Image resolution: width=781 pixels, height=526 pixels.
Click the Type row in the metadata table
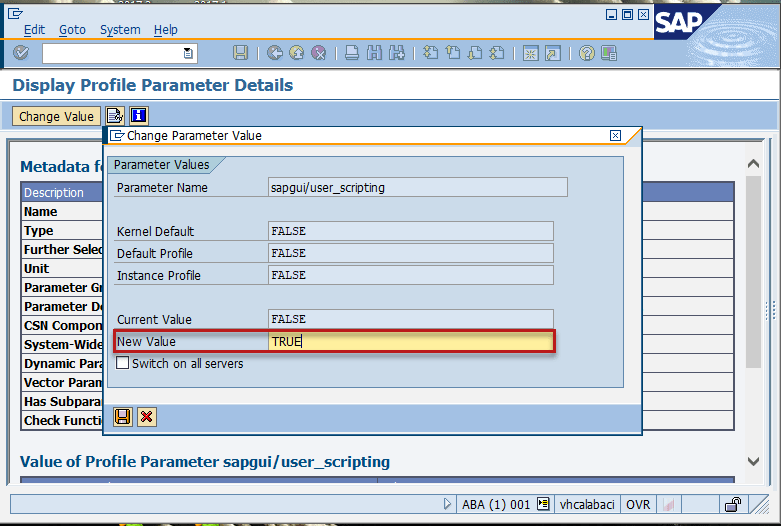coord(62,231)
